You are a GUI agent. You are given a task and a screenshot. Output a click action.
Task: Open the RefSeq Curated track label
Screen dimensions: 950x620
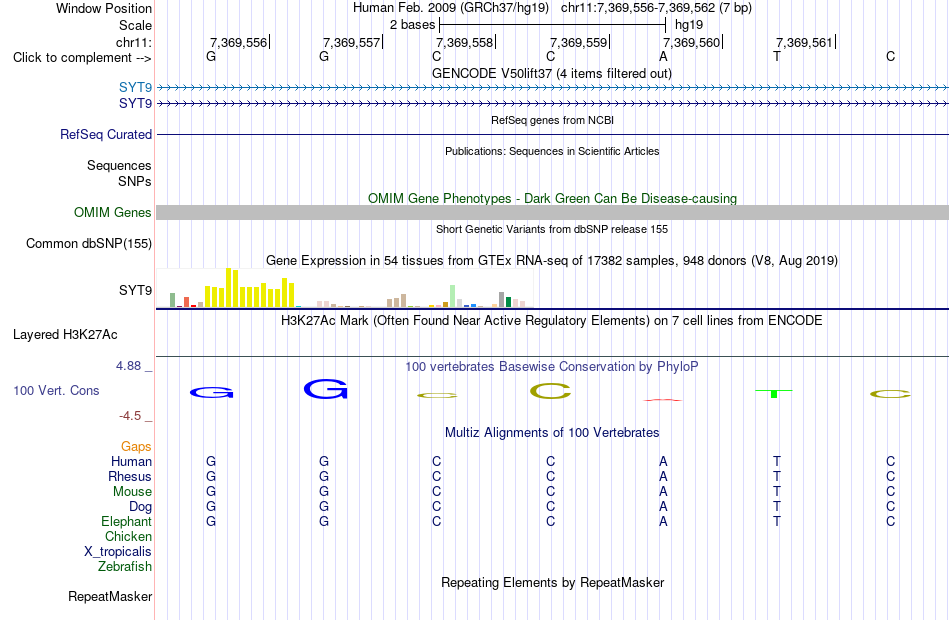[105, 135]
